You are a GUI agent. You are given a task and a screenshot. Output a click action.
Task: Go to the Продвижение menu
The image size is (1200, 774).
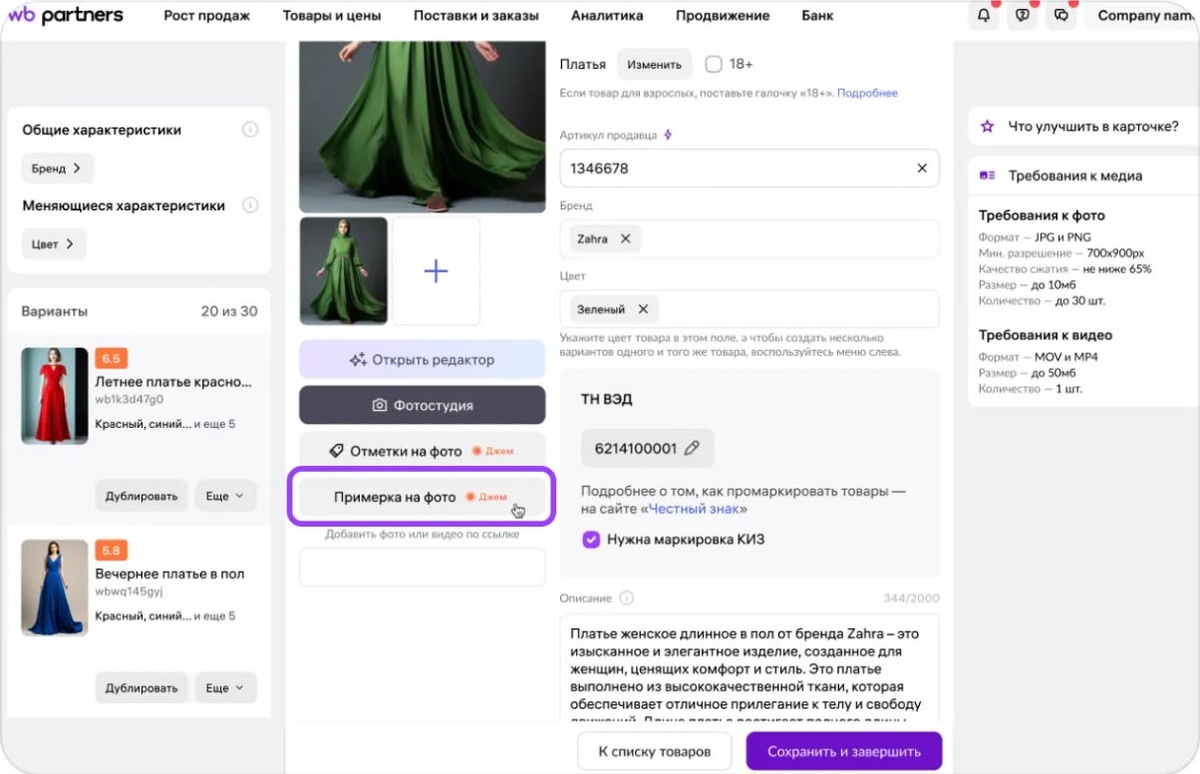point(722,16)
